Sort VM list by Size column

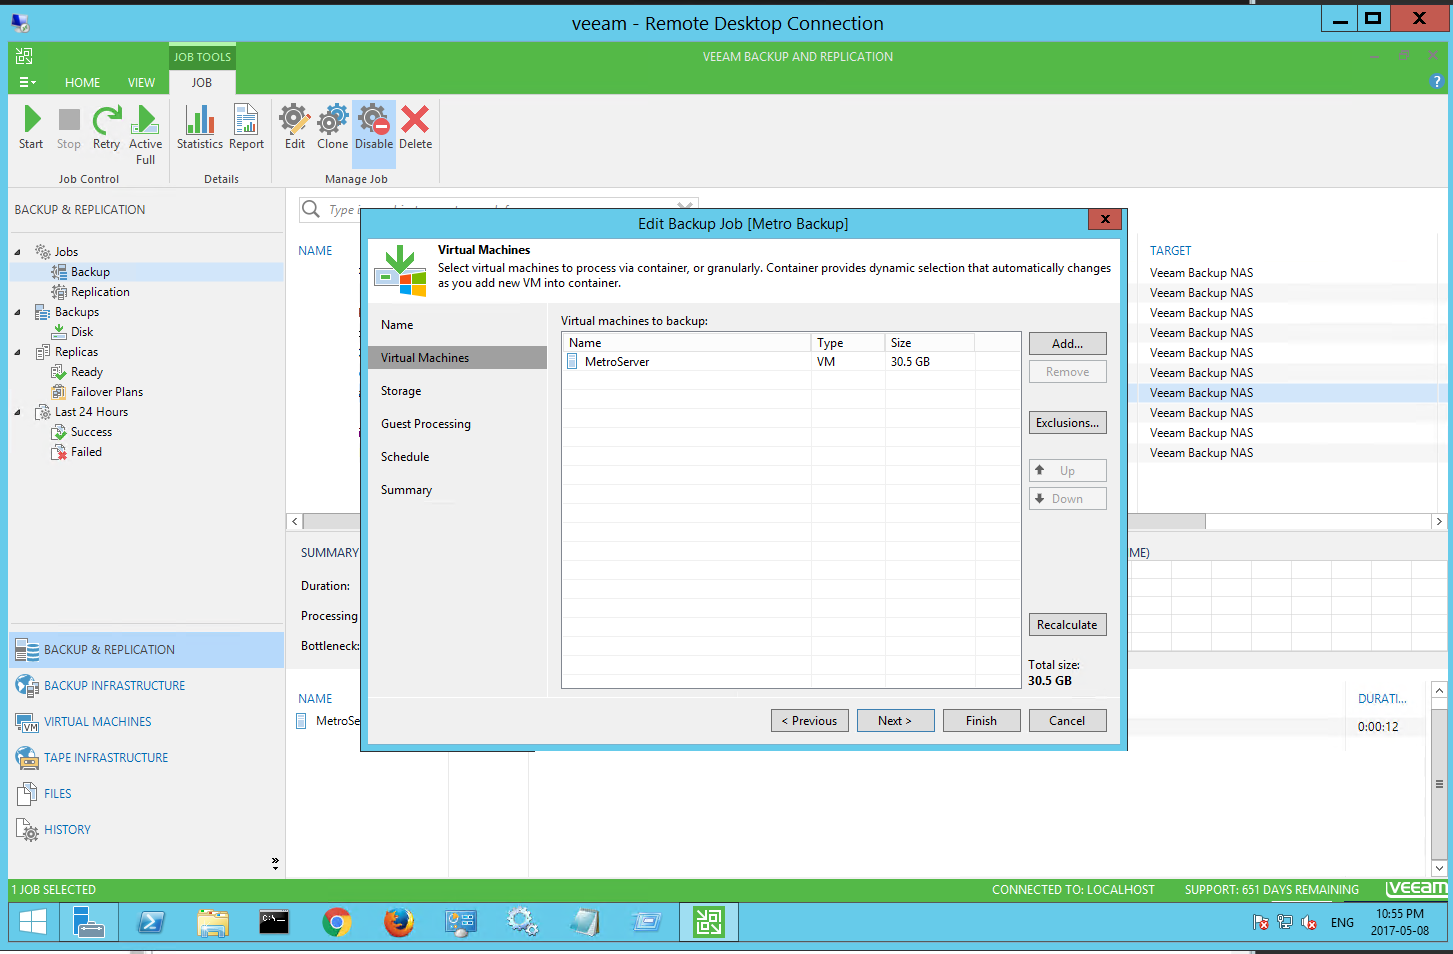coord(929,343)
